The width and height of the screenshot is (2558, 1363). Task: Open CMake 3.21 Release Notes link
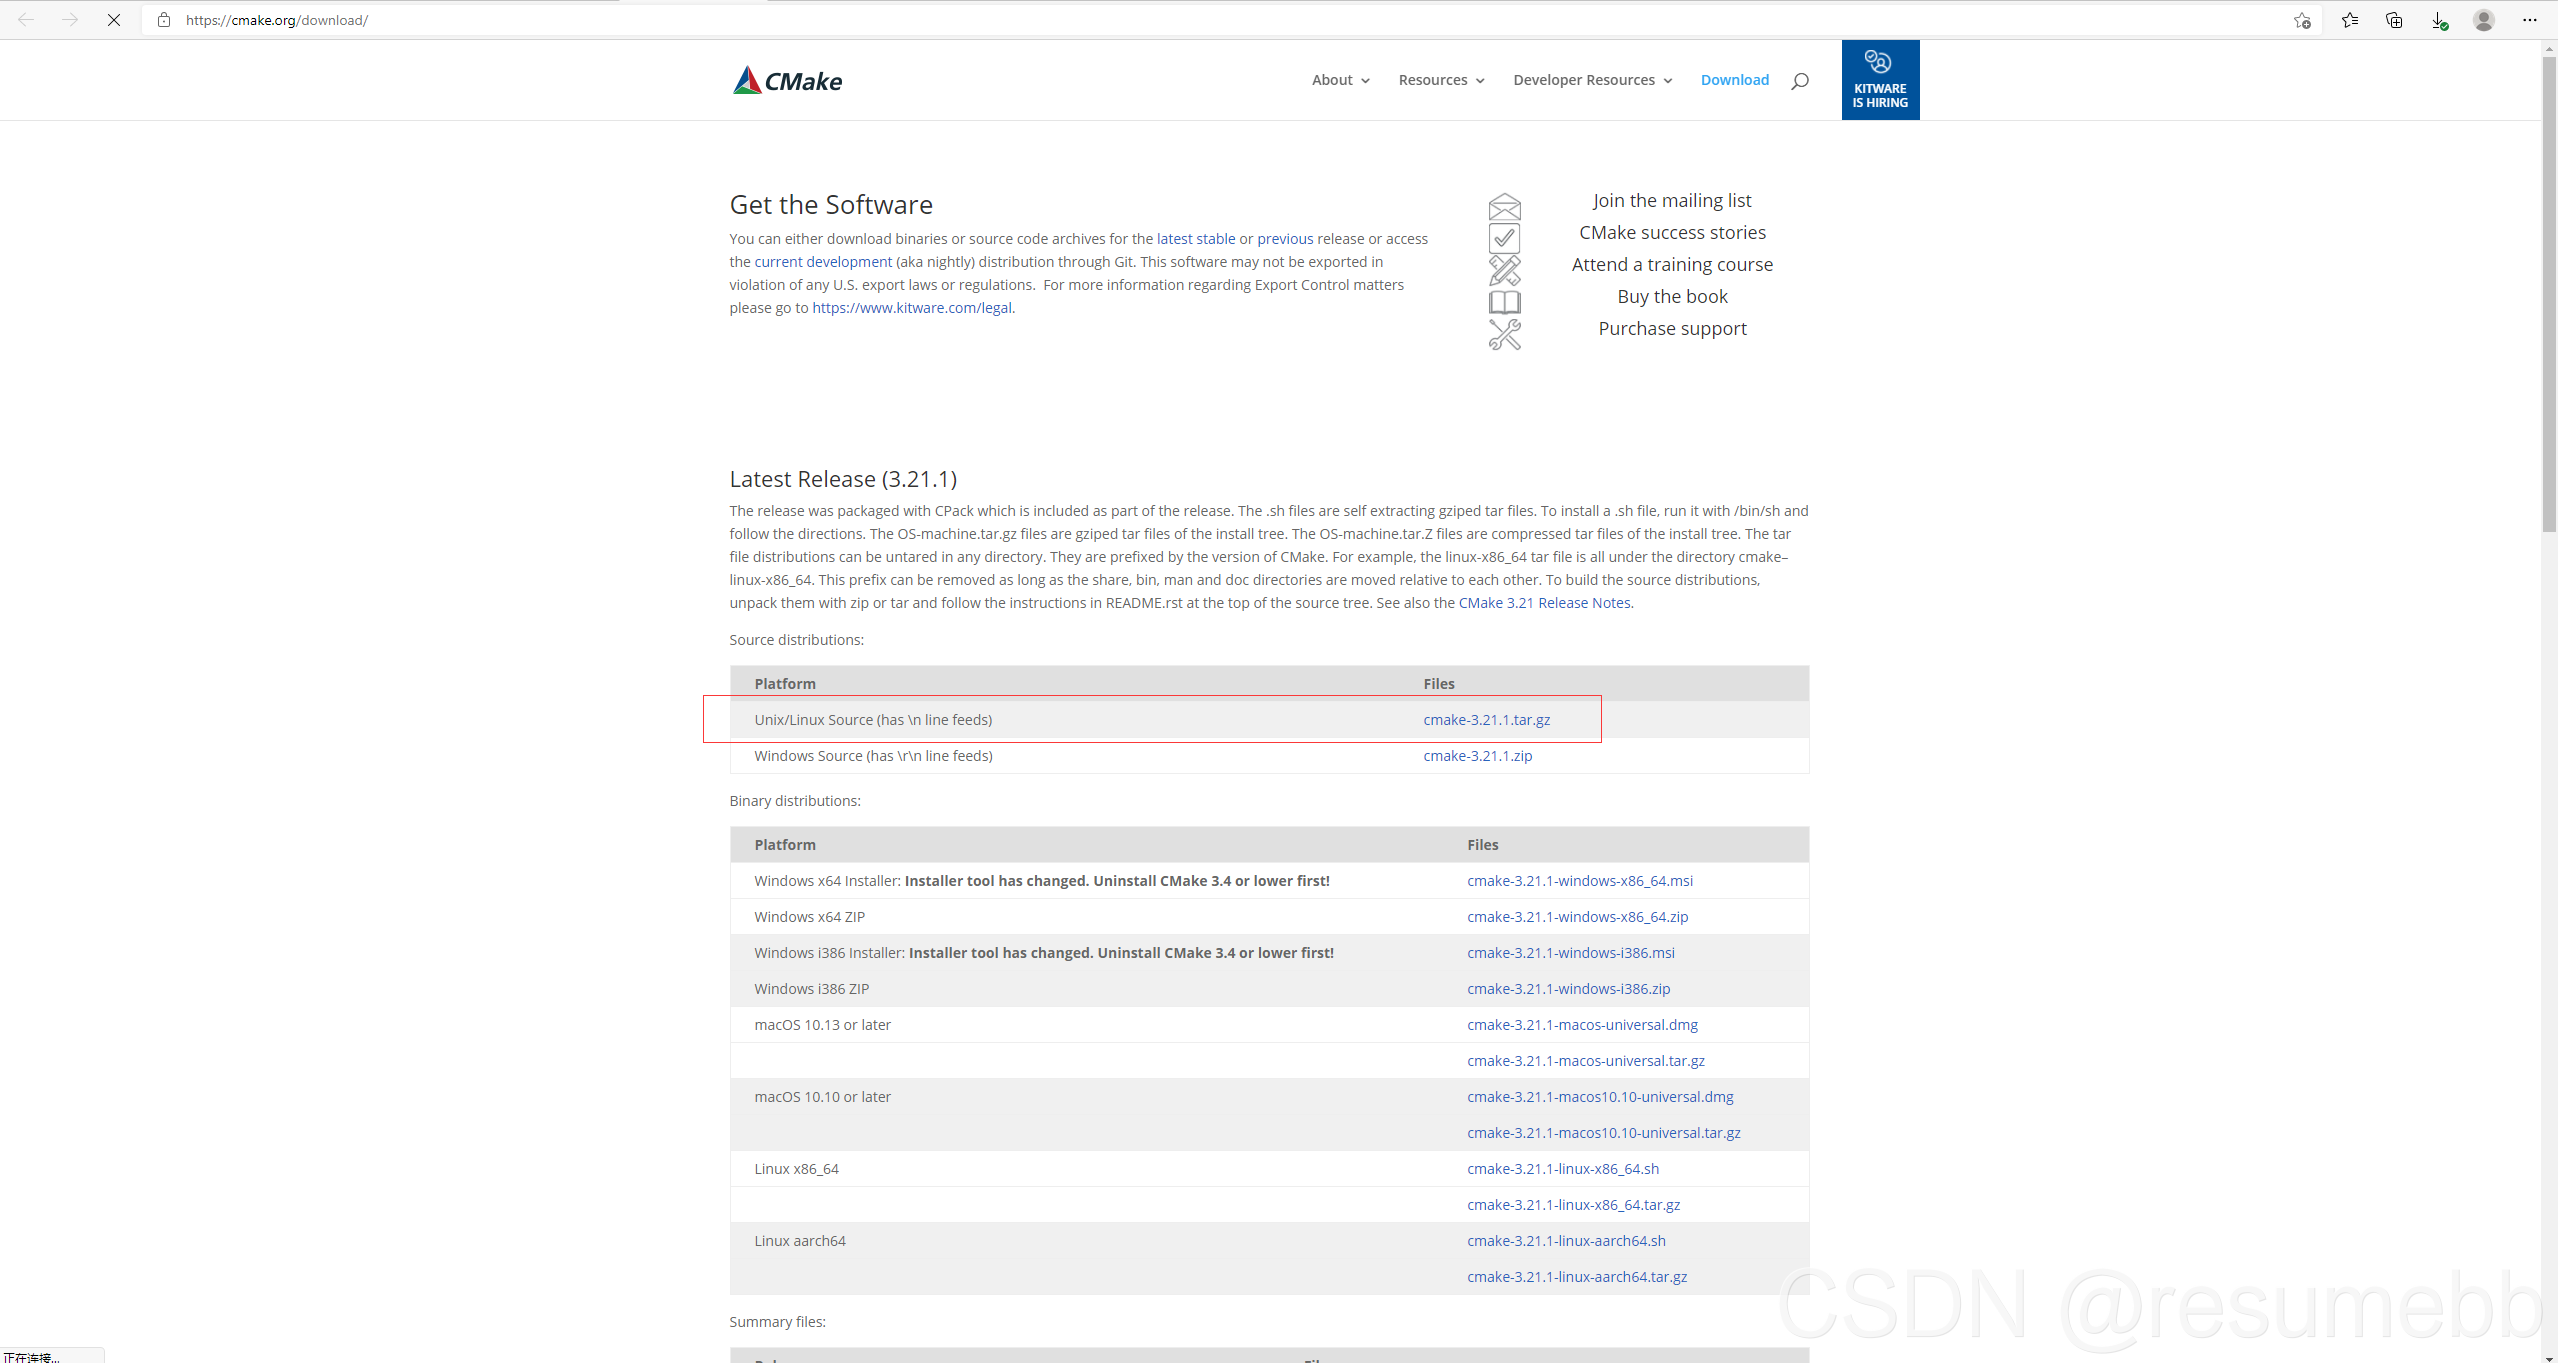(1544, 603)
